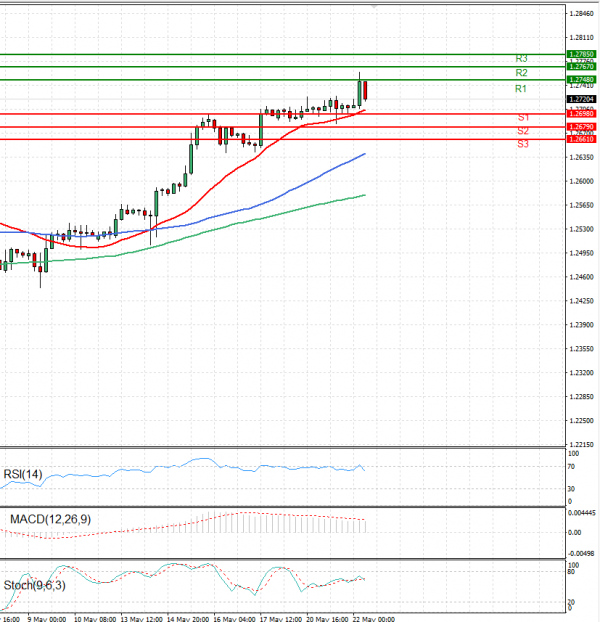Click the 1.23550 price axis value
The image size is (600, 622).
(581, 349)
